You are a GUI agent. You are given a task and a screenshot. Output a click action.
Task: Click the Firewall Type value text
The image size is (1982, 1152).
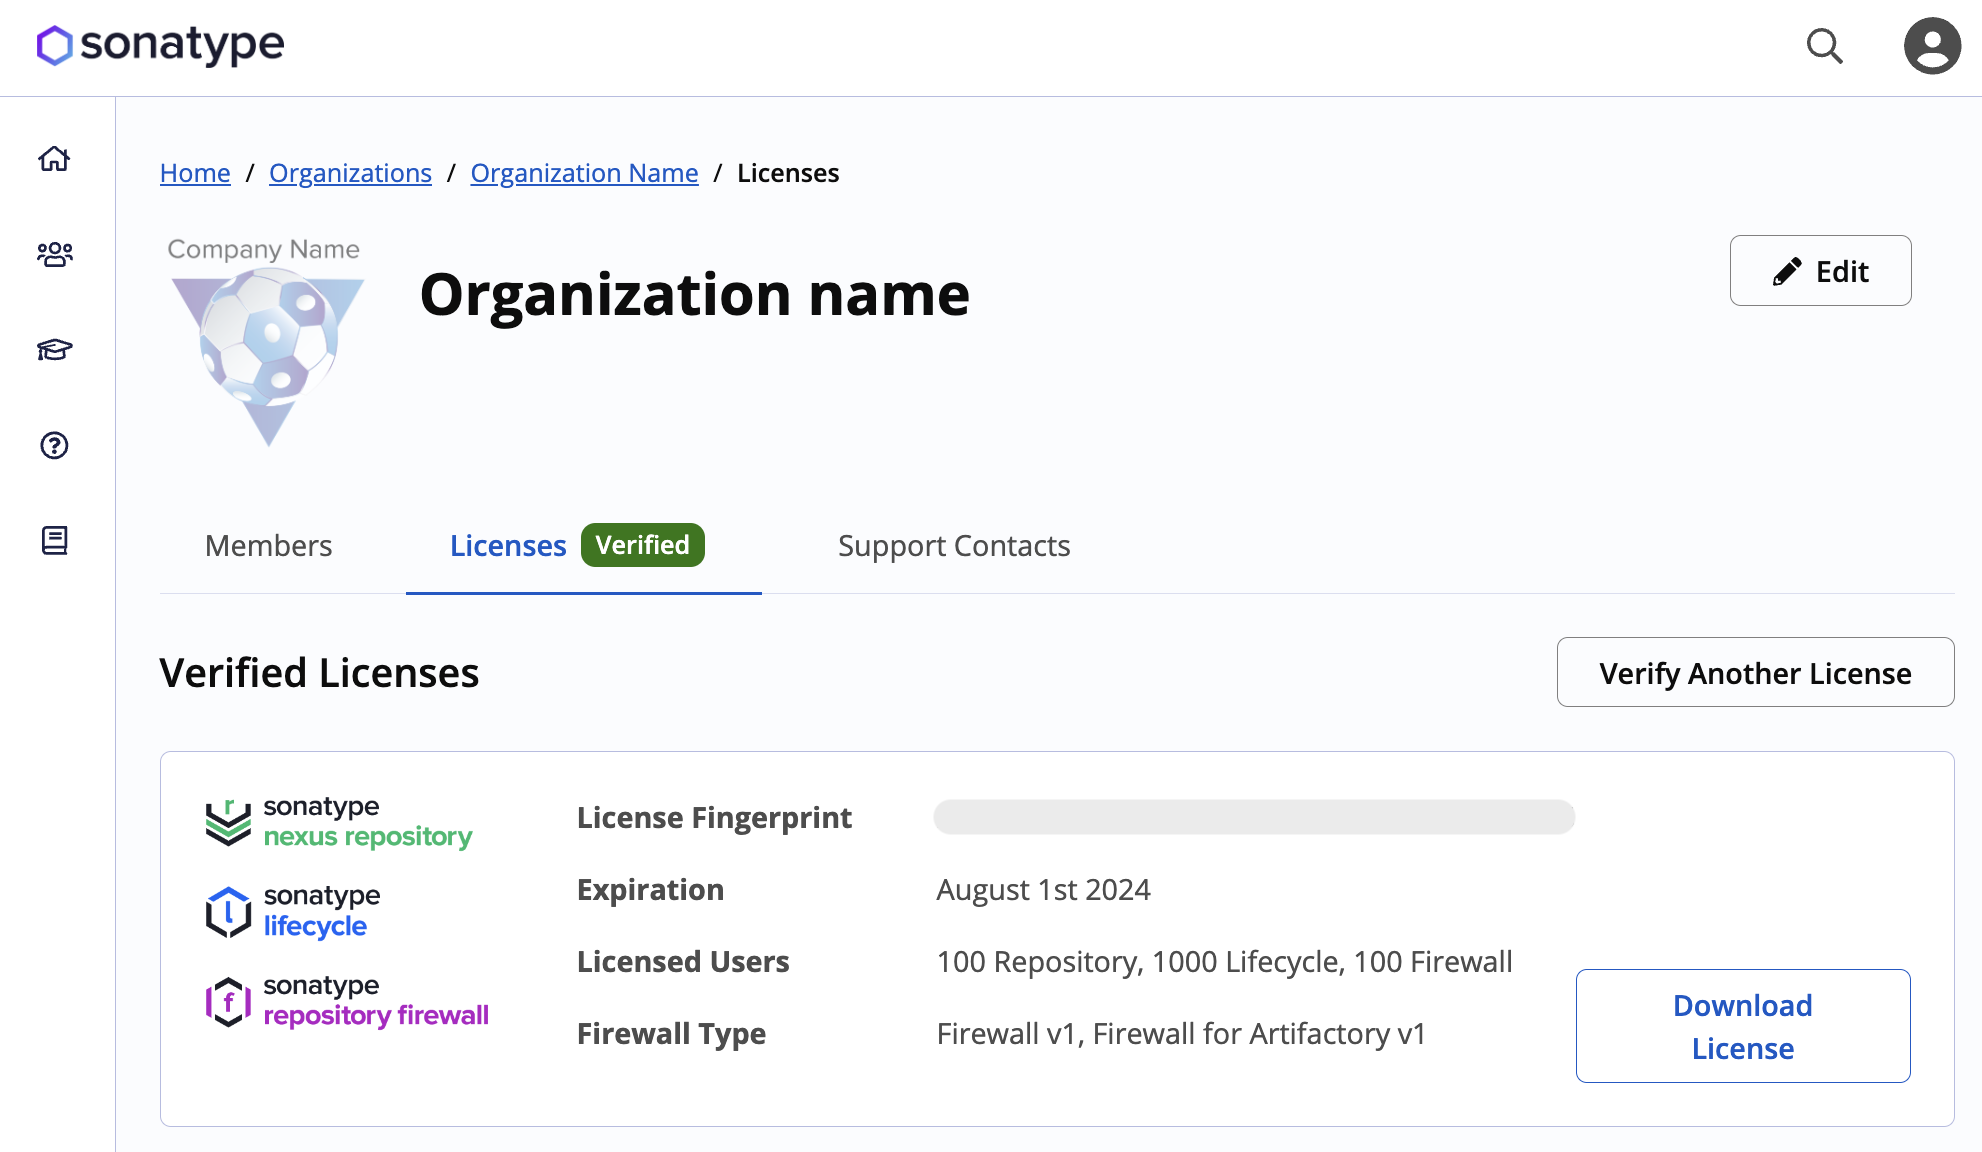1181,1033
